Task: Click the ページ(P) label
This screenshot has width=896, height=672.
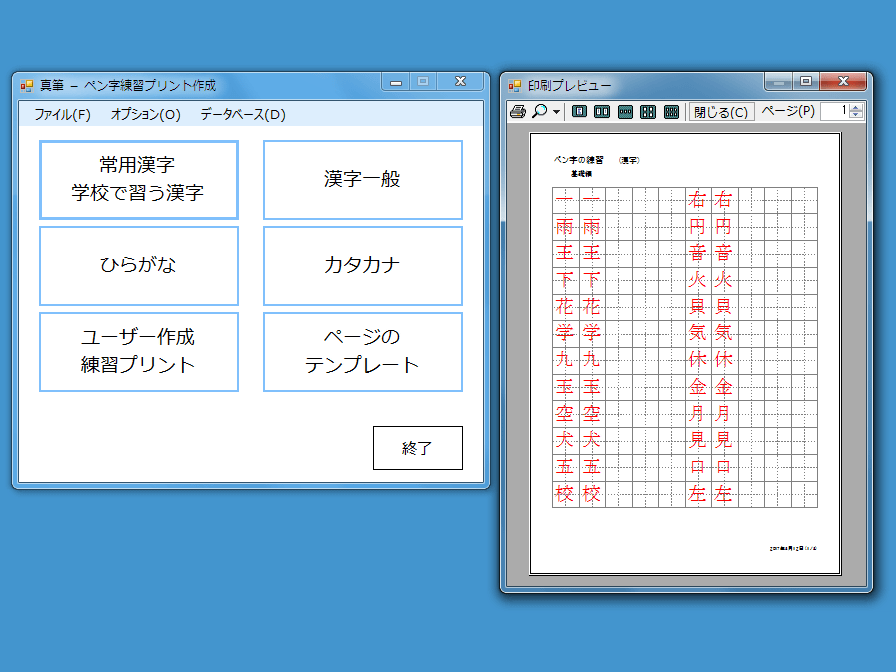Action: click(788, 111)
